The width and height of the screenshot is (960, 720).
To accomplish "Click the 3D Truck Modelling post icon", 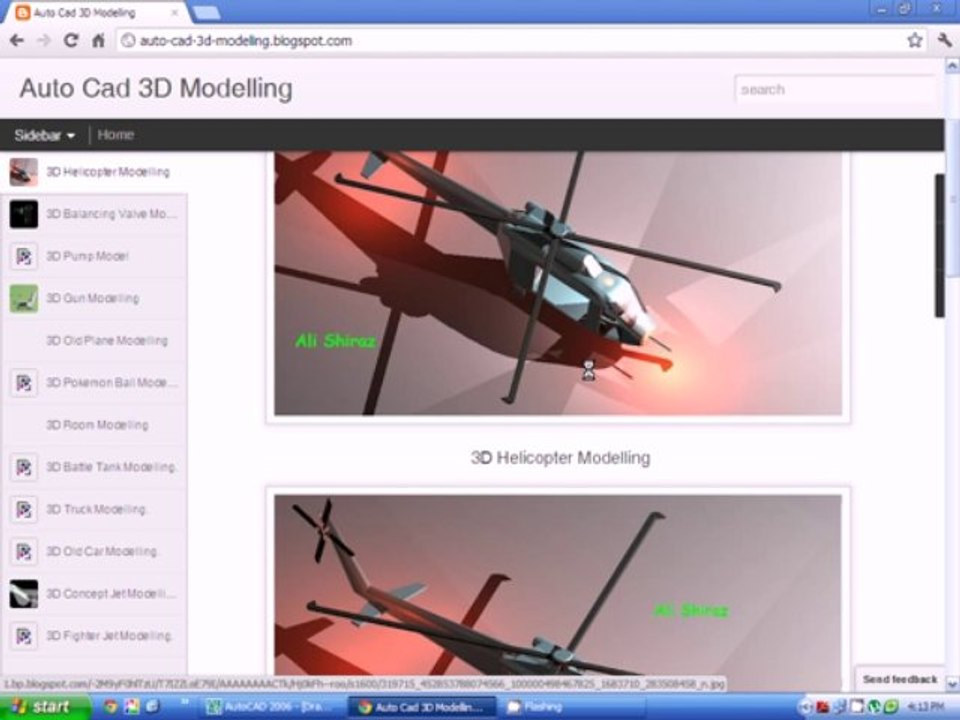I will pos(23,510).
